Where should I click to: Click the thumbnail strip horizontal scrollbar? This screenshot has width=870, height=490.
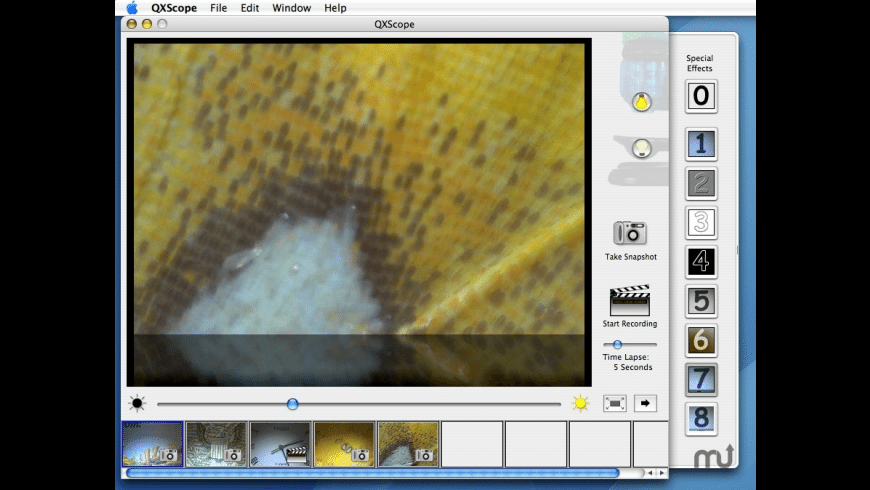[372, 473]
